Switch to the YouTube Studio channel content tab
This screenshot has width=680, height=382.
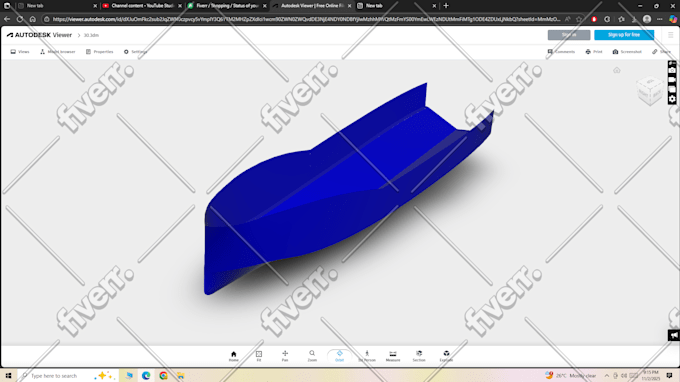(x=142, y=6)
